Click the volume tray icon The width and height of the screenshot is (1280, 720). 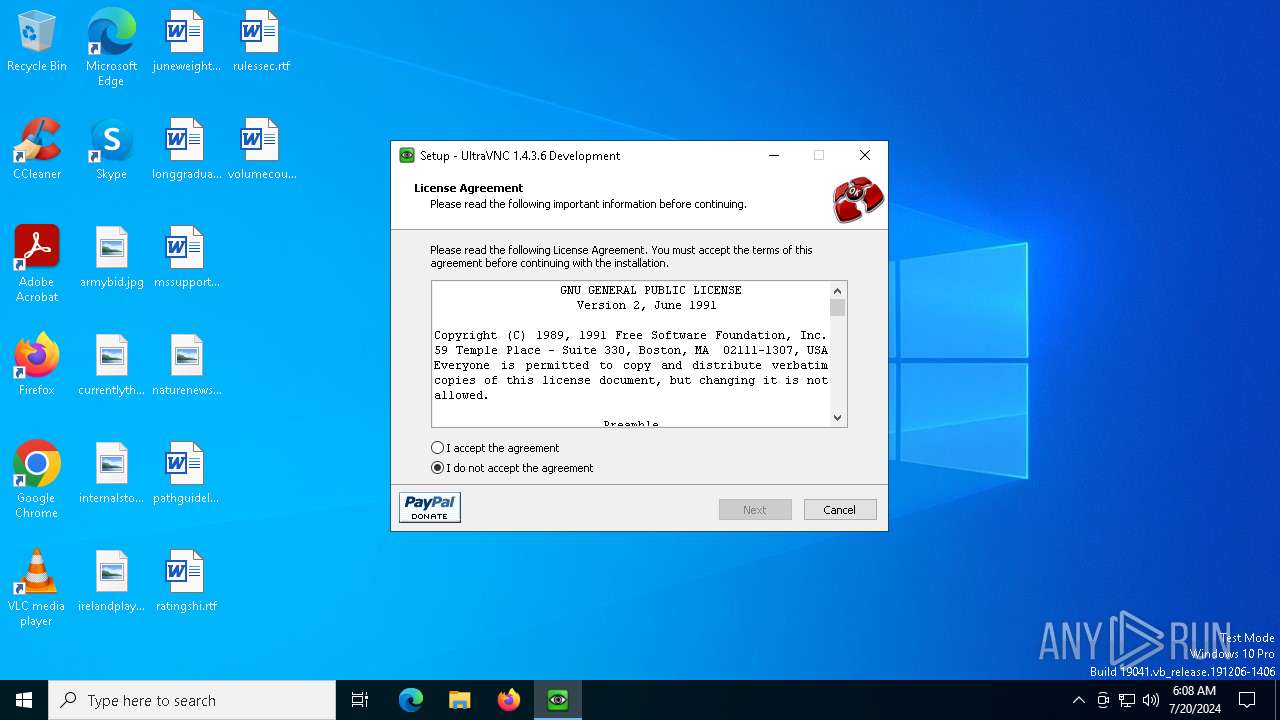point(1151,700)
